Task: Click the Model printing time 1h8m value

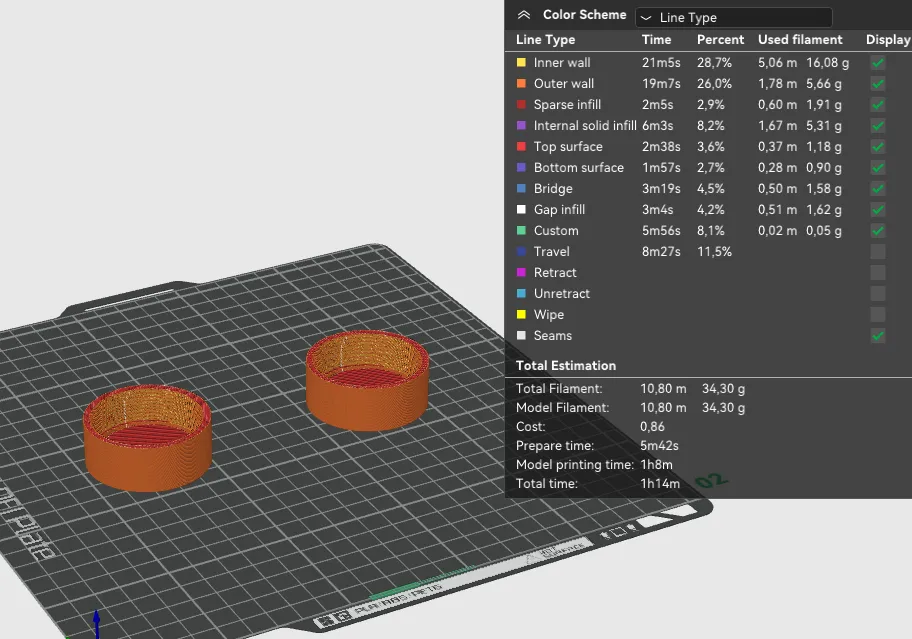Action: pyautogui.click(x=656, y=465)
